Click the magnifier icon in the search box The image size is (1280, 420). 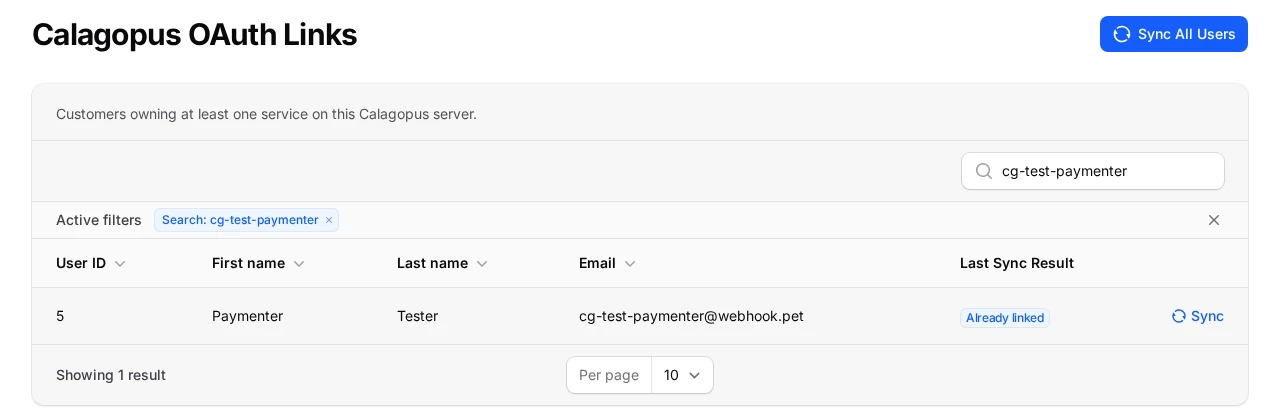(984, 171)
